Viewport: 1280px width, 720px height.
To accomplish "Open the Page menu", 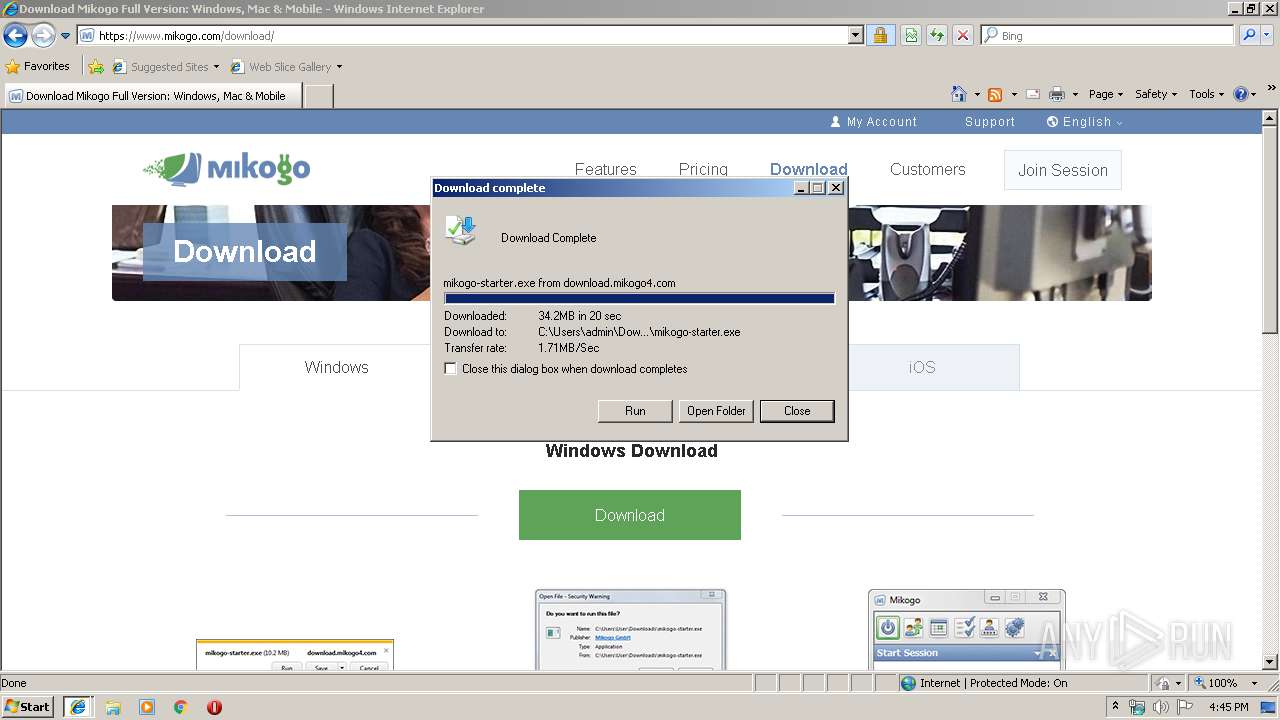I will (1105, 94).
